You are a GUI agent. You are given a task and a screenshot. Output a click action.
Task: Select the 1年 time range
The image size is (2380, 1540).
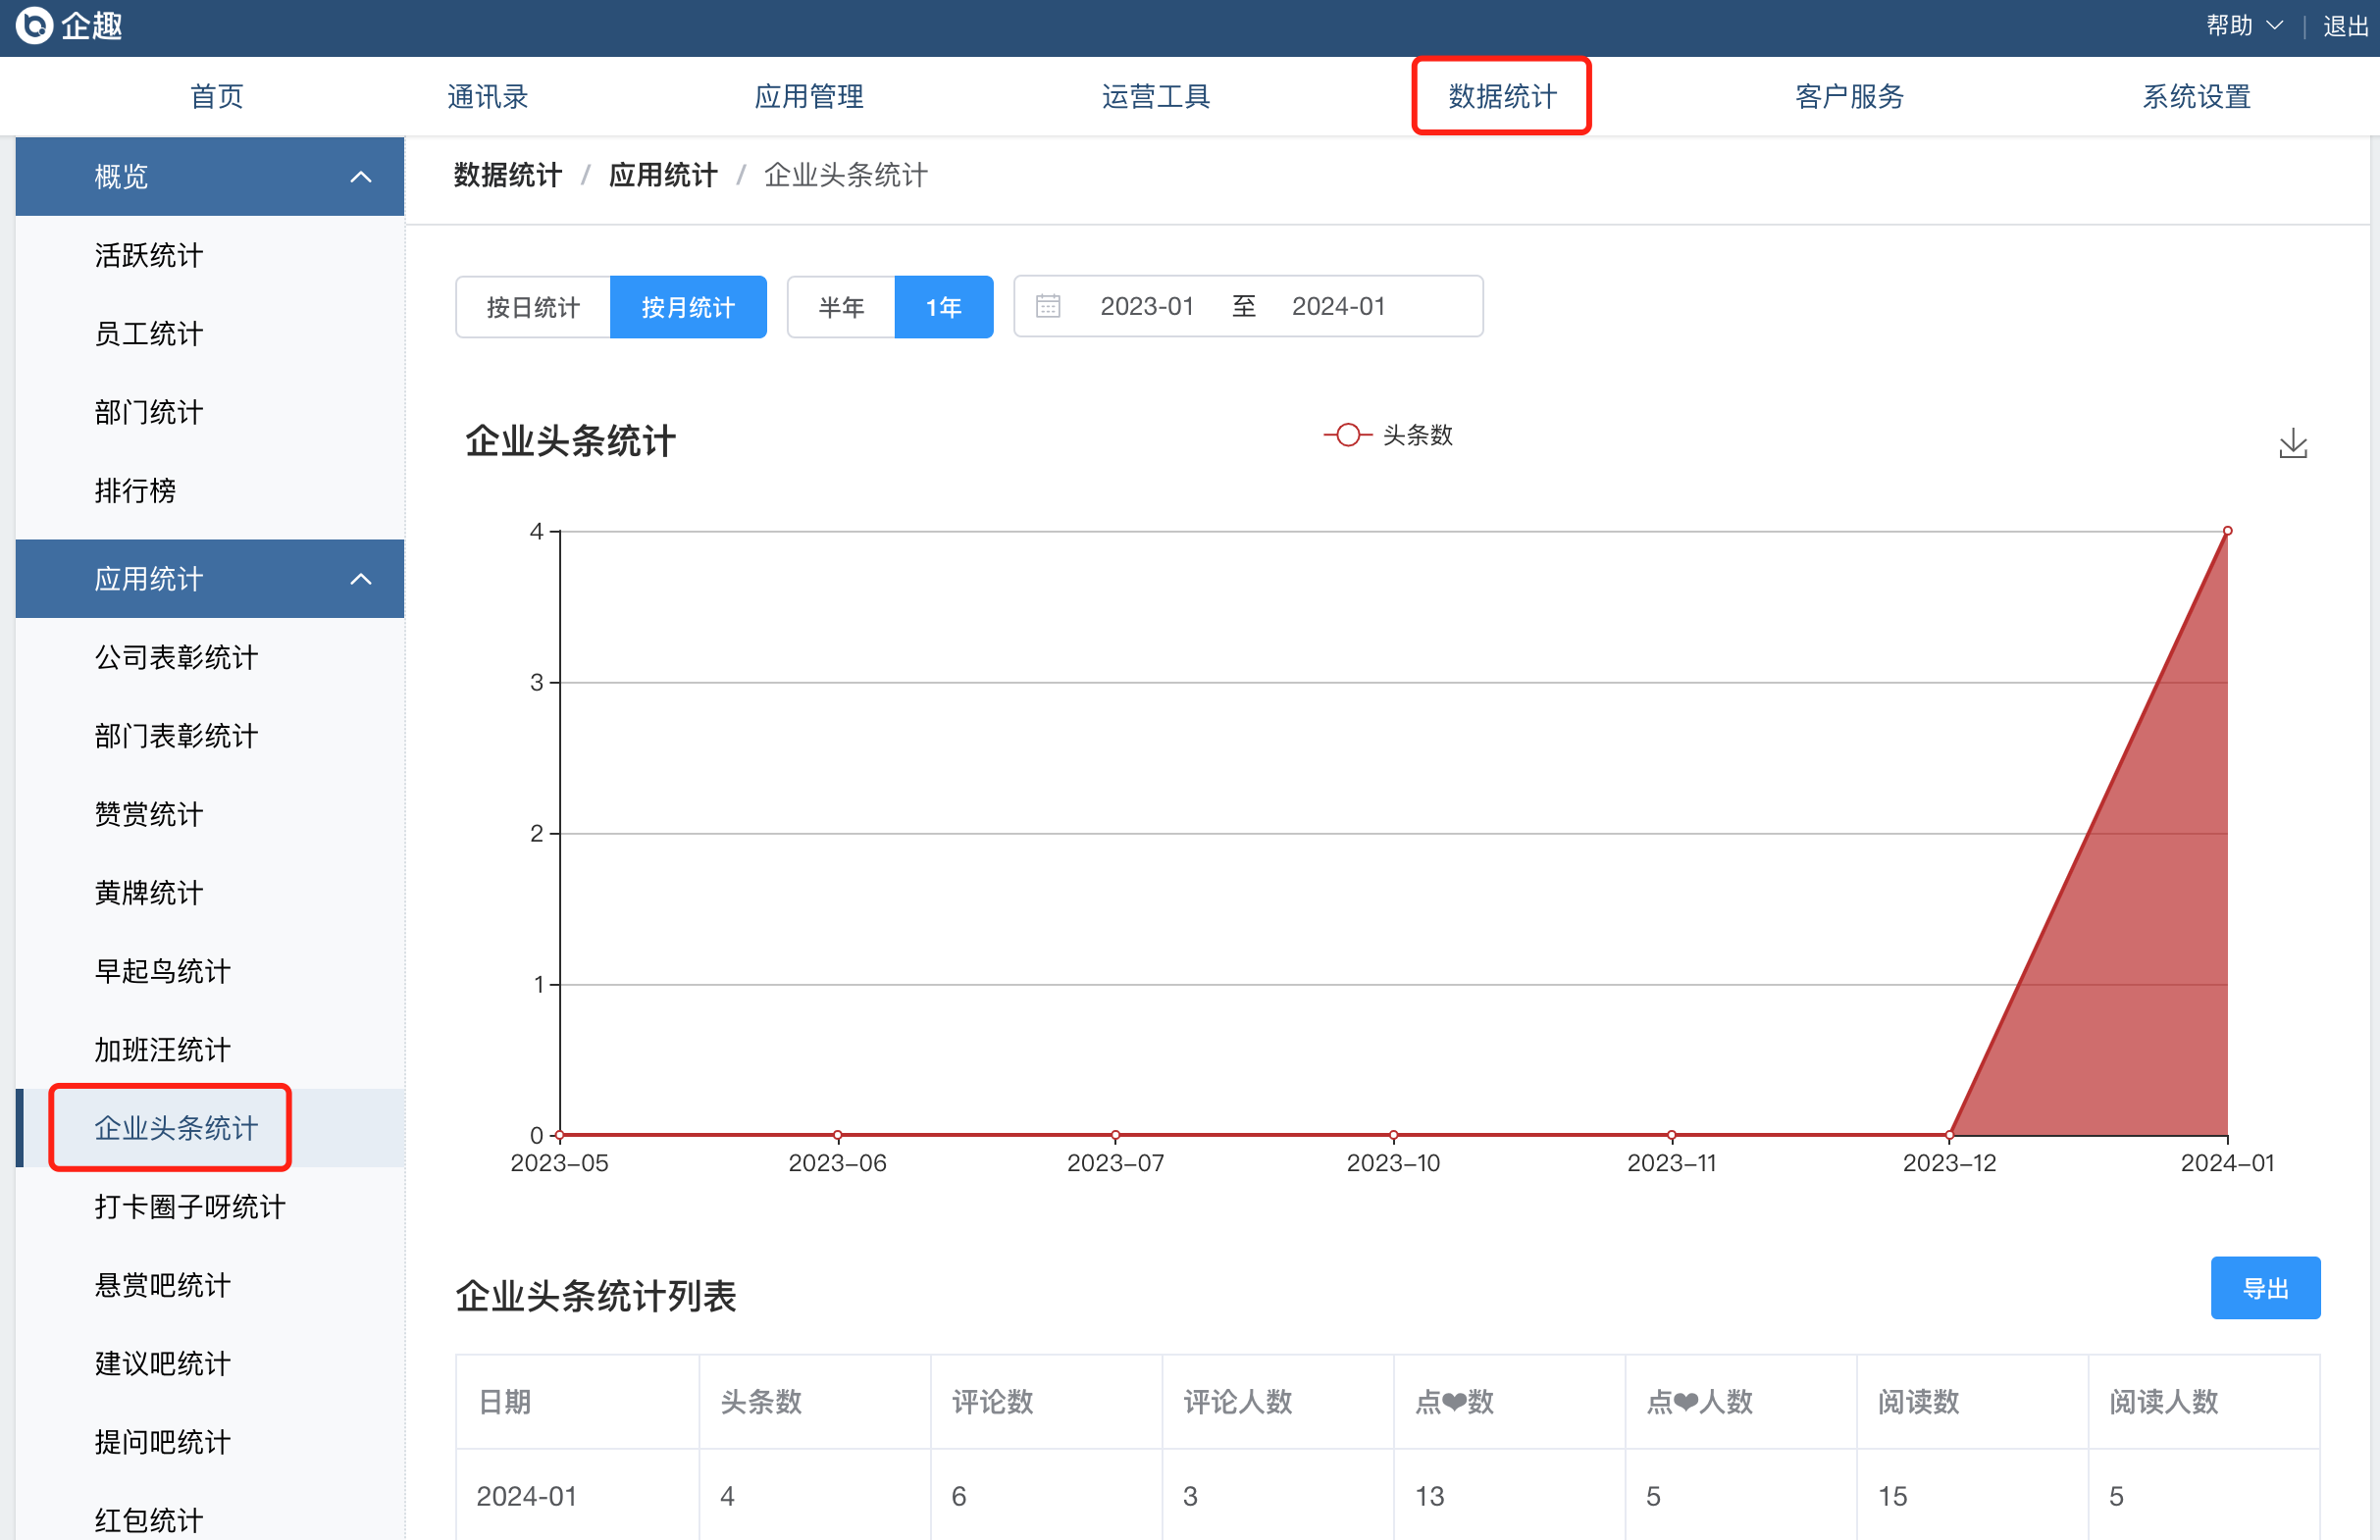[943, 307]
